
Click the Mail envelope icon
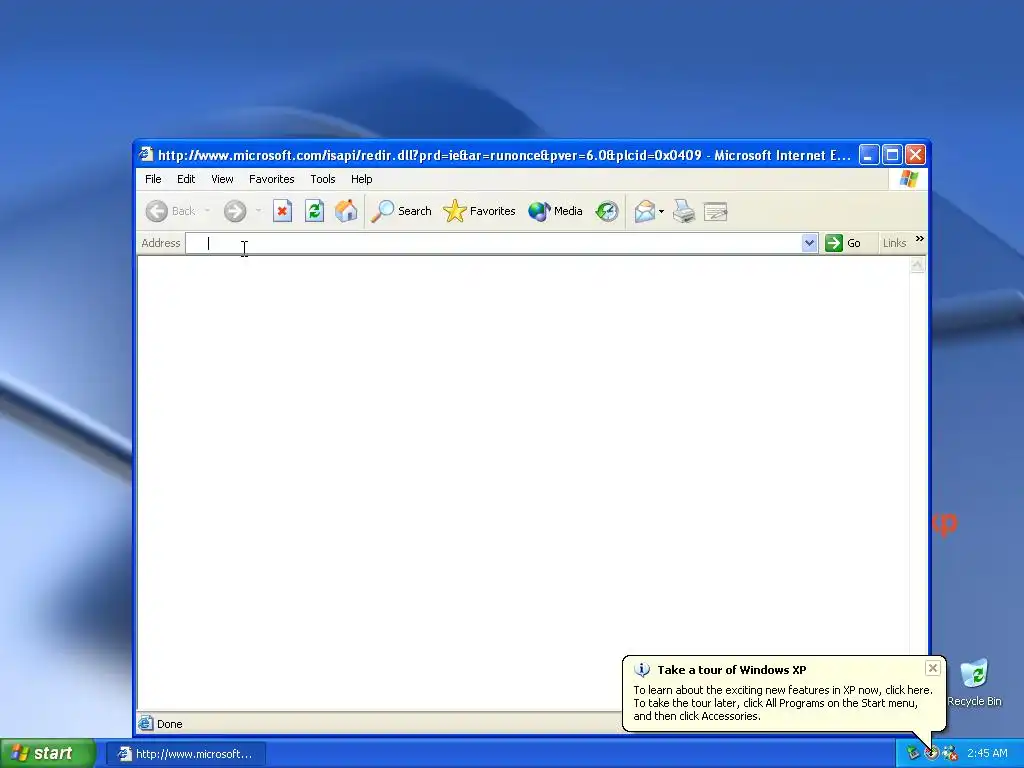tap(645, 211)
